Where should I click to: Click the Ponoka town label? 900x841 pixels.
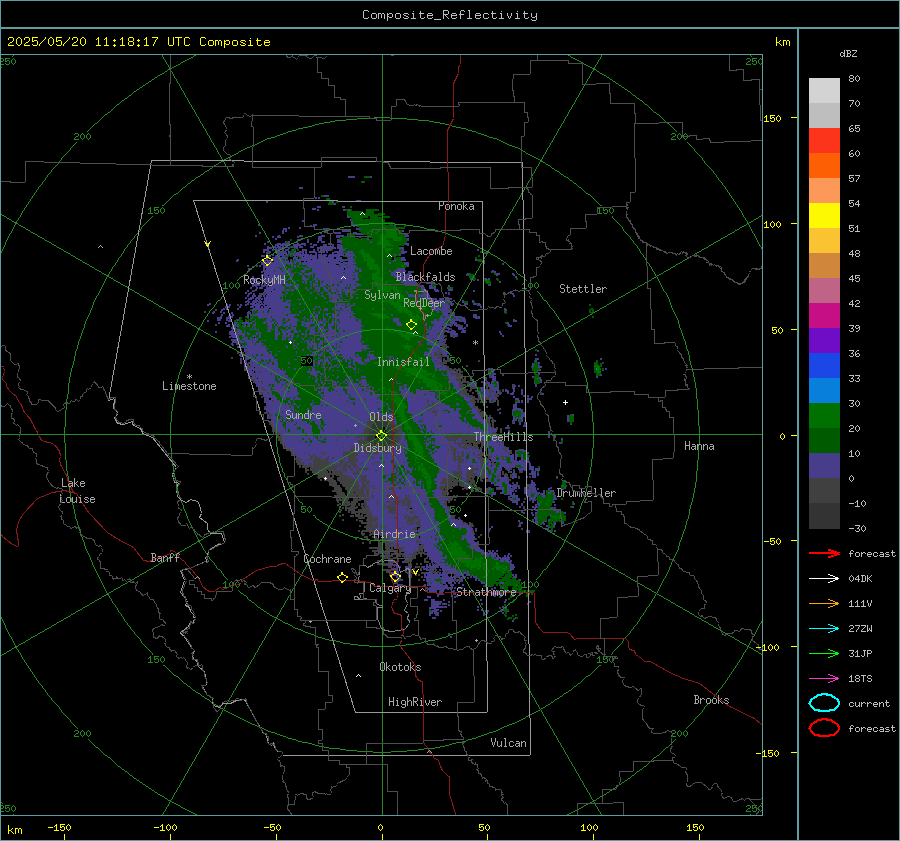456,206
